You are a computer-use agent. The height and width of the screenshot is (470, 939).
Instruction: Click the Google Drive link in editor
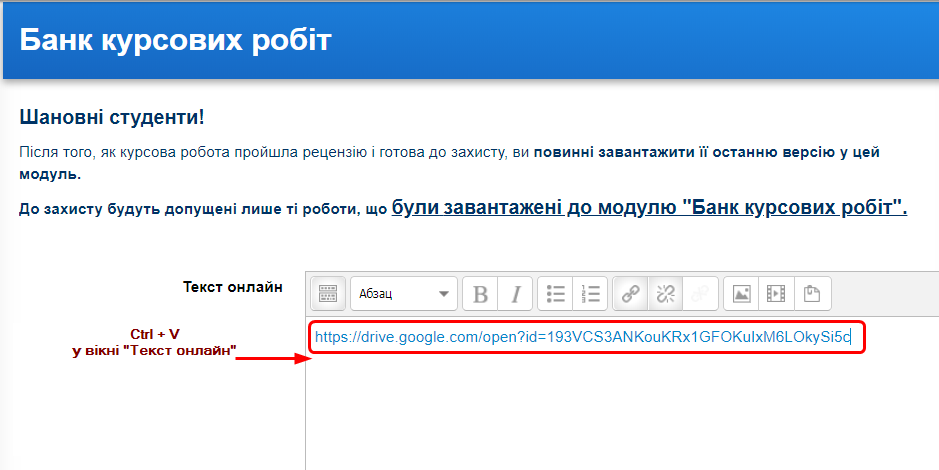pyautogui.click(x=582, y=337)
